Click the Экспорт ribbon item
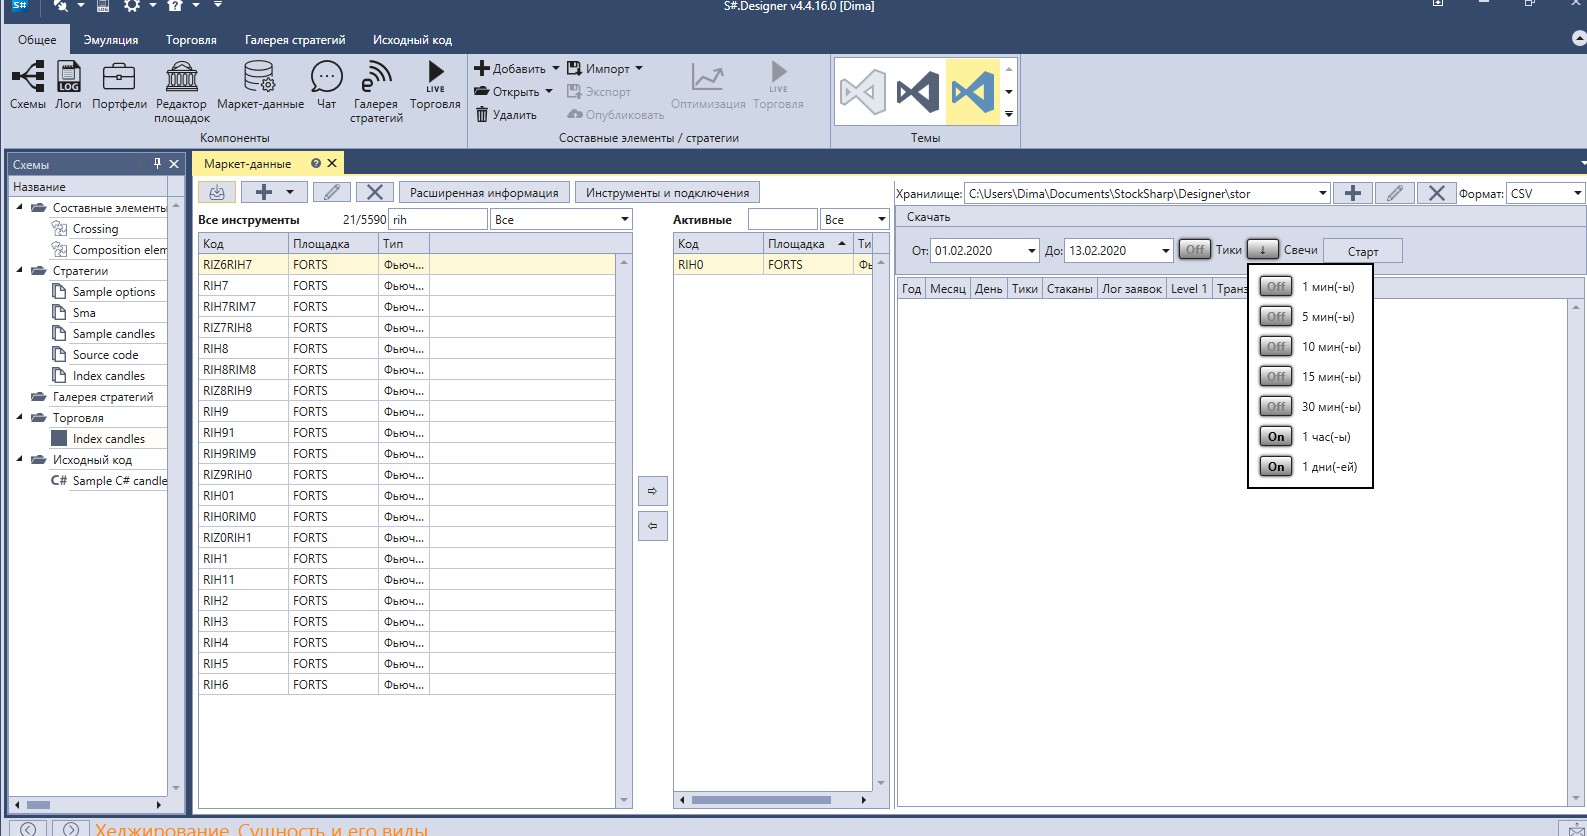 pos(599,92)
